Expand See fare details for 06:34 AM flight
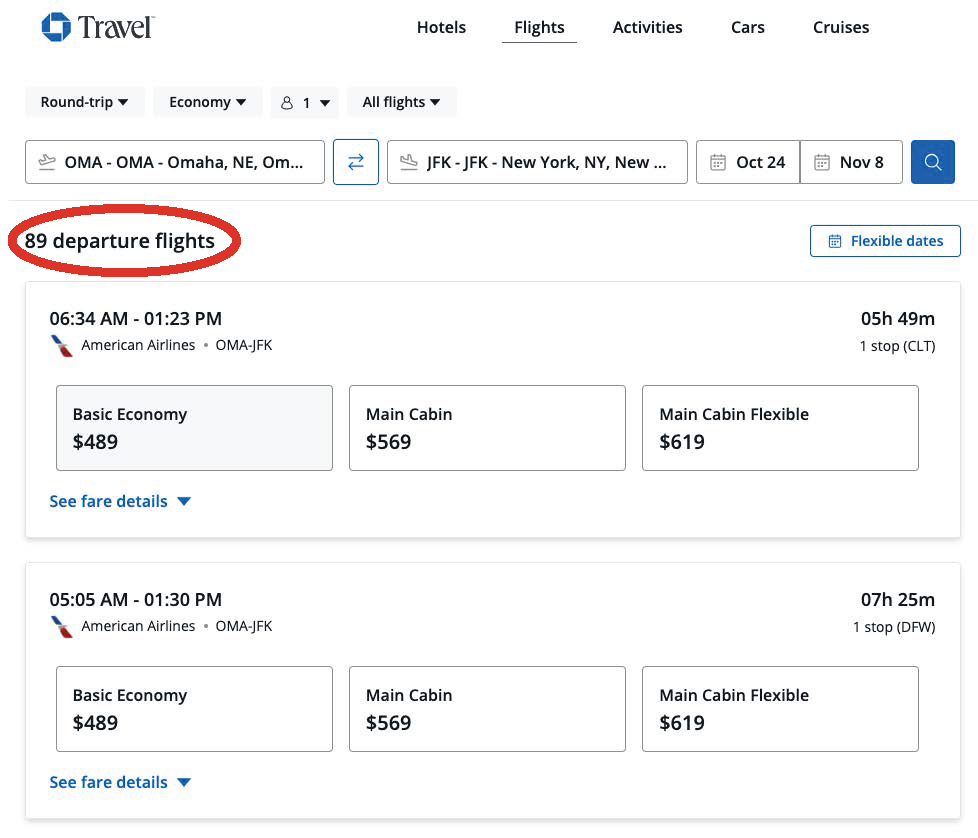 coord(120,501)
